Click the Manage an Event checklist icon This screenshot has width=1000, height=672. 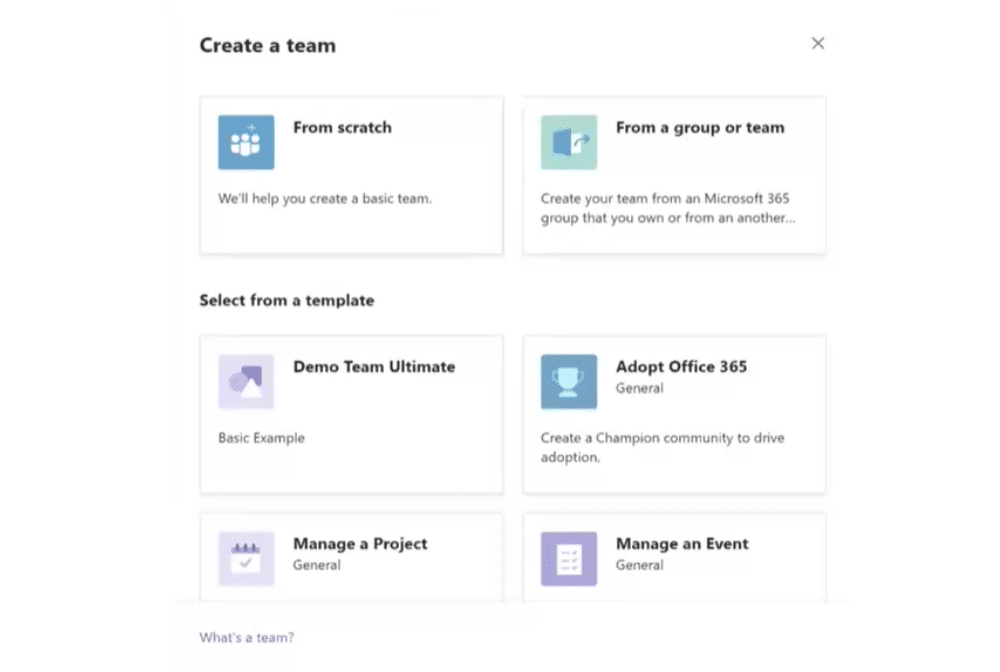tap(569, 558)
